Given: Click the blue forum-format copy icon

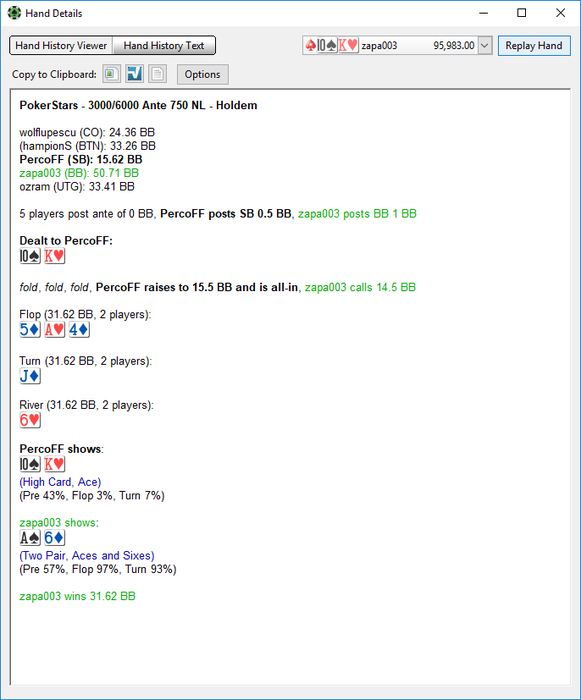Looking at the screenshot, I should pyautogui.click(x=134, y=74).
